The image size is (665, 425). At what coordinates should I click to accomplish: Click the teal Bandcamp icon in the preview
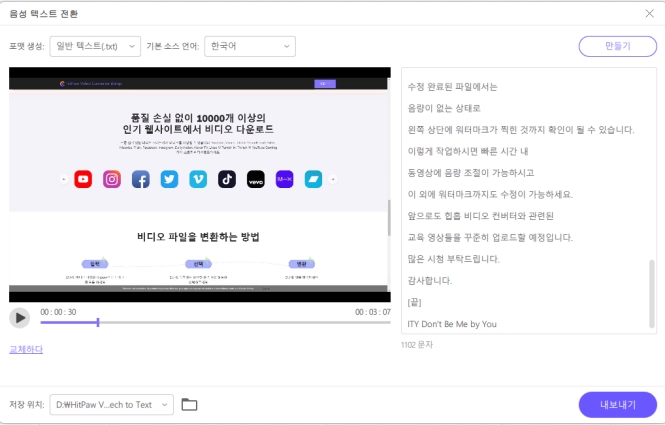pyautogui.click(x=313, y=179)
